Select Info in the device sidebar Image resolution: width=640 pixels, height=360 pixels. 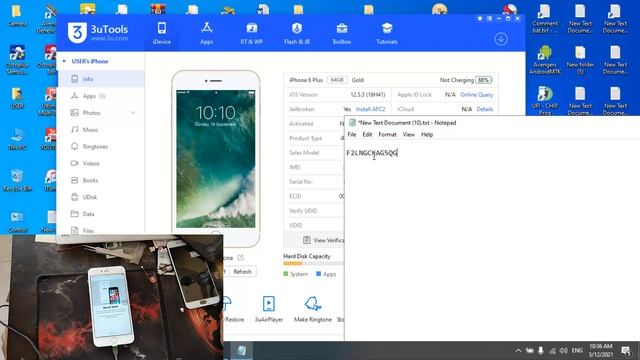click(x=101, y=79)
